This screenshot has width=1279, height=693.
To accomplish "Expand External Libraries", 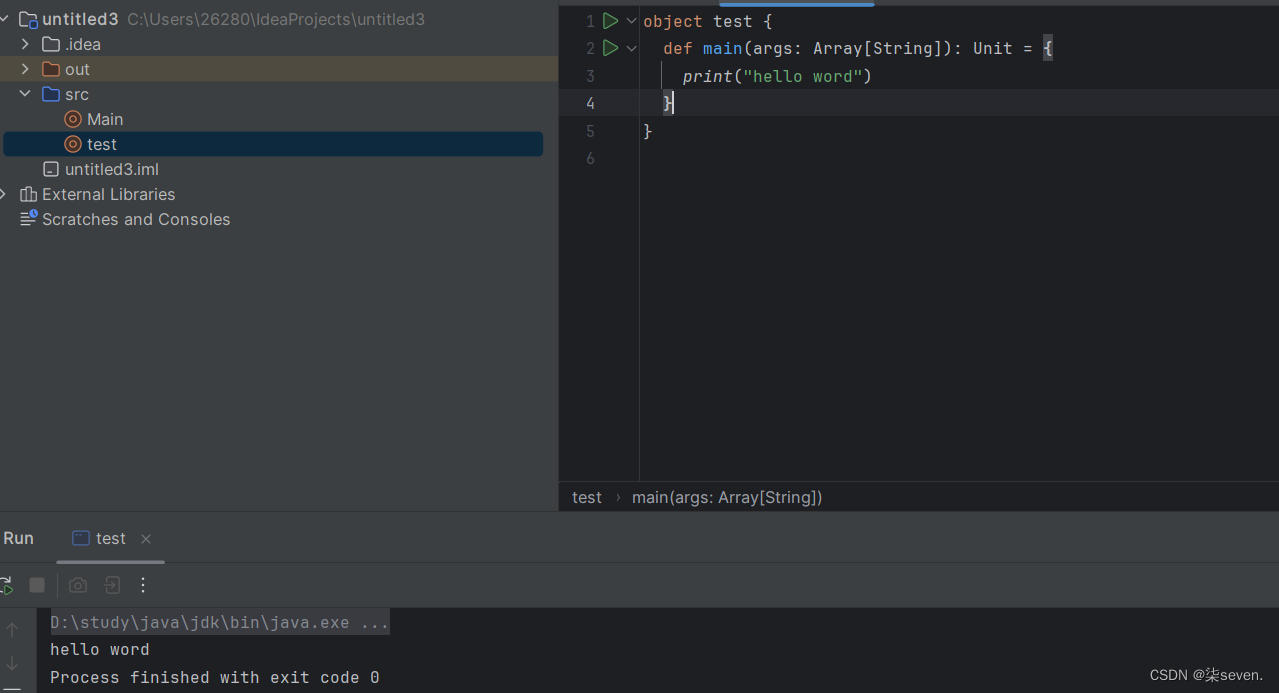I will coord(8,193).
